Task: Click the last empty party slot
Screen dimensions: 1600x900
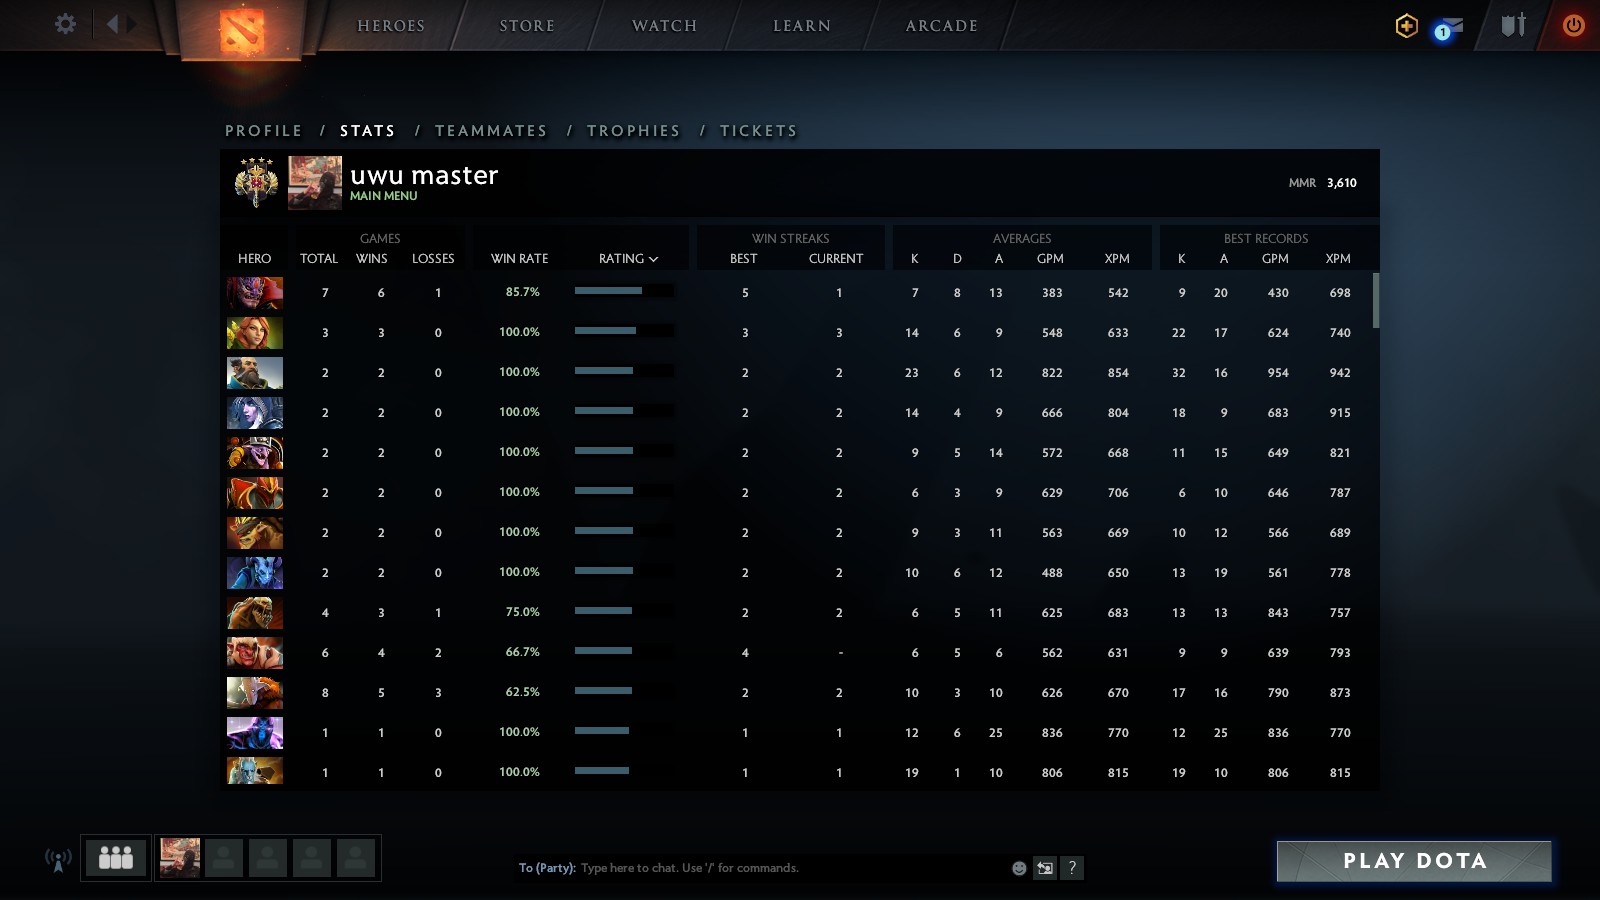Action: tap(356, 858)
